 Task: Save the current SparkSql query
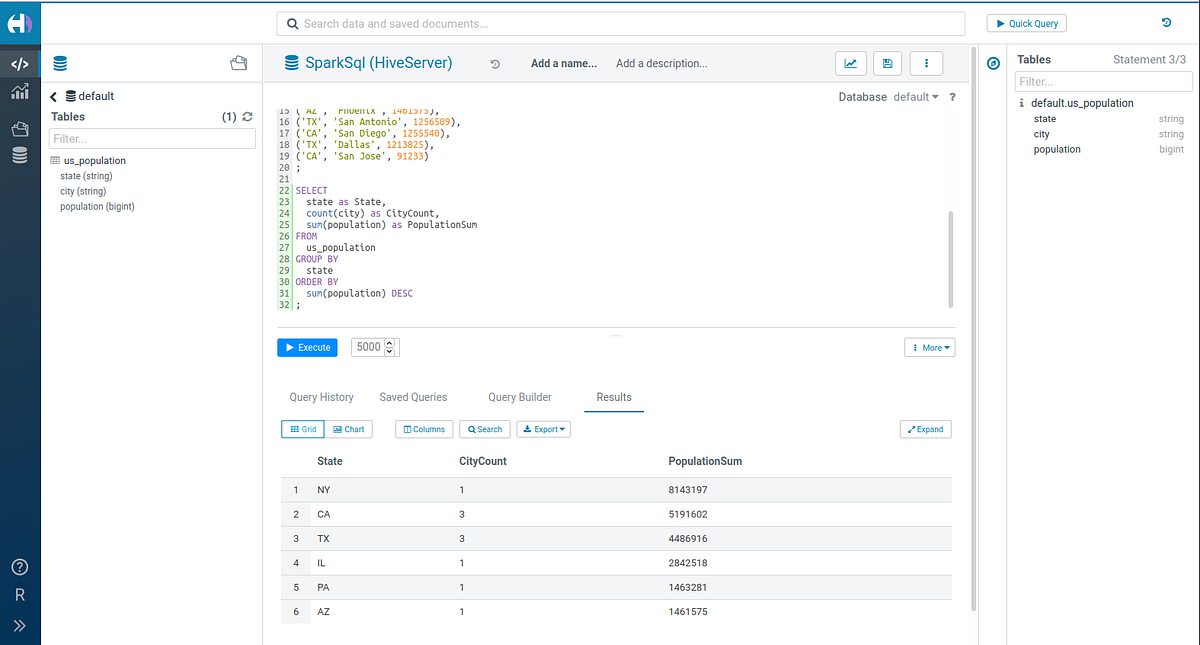pyautogui.click(x=887, y=63)
